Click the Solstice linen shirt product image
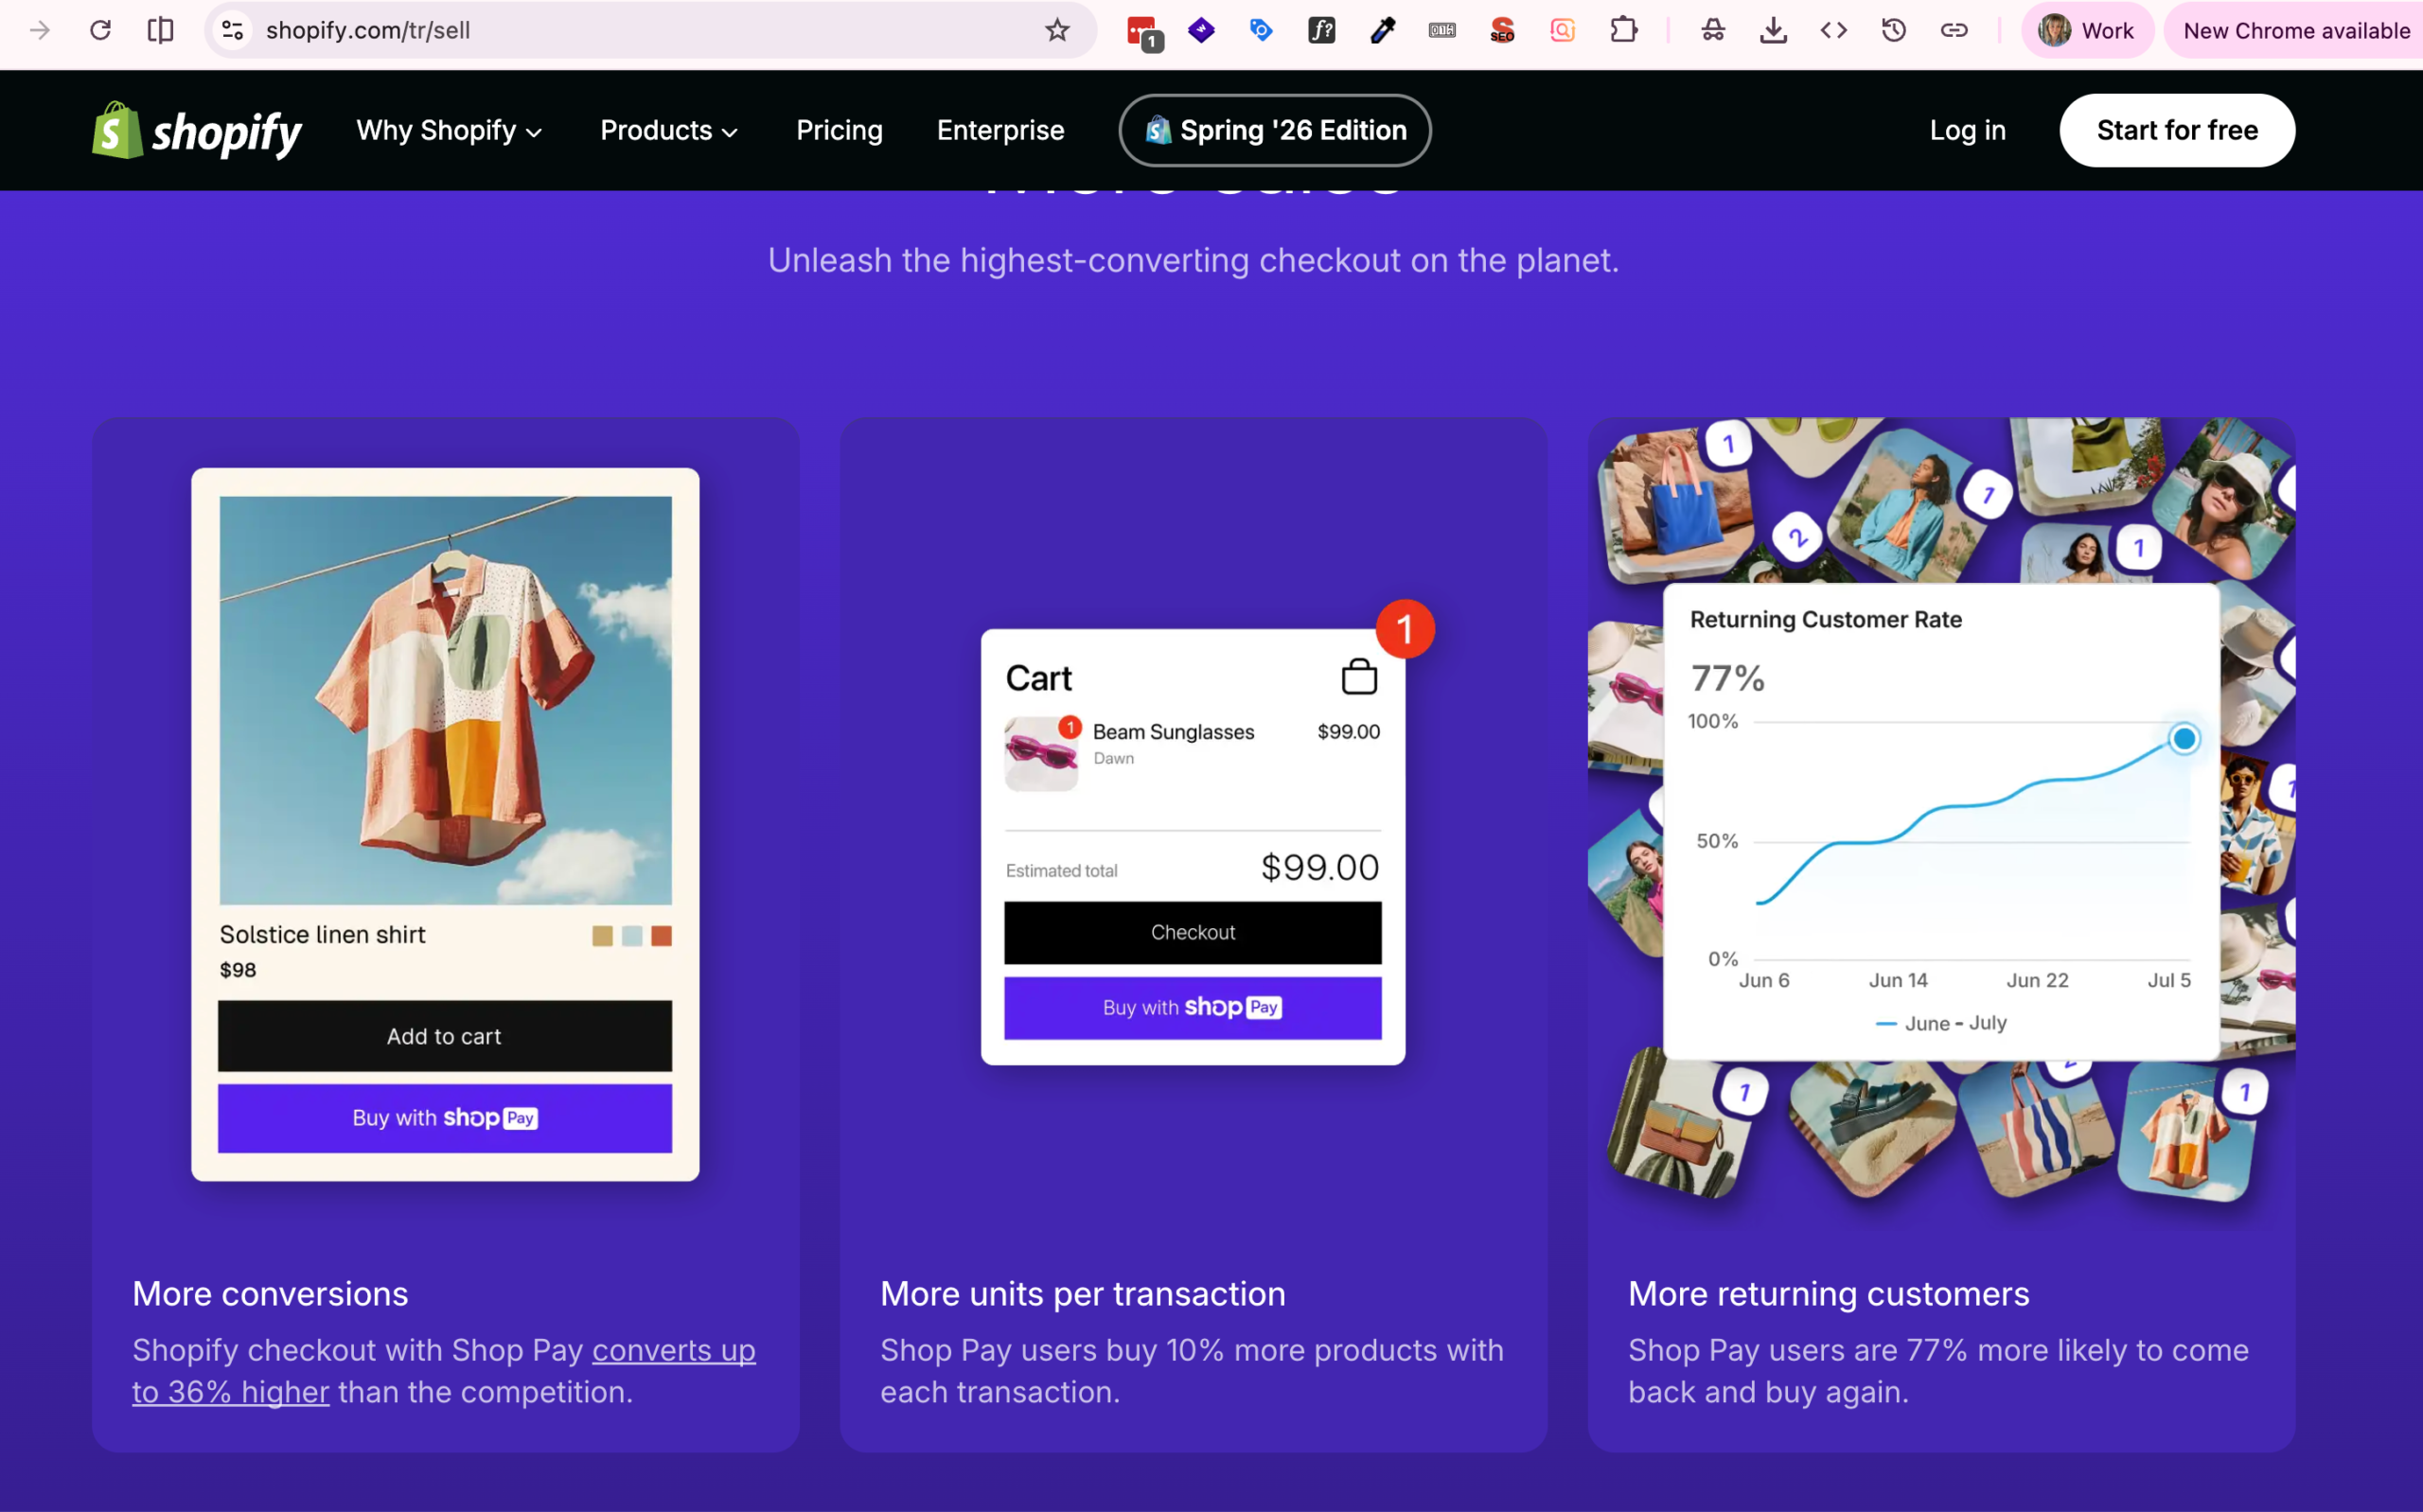This screenshot has width=2423, height=1512. [x=445, y=700]
